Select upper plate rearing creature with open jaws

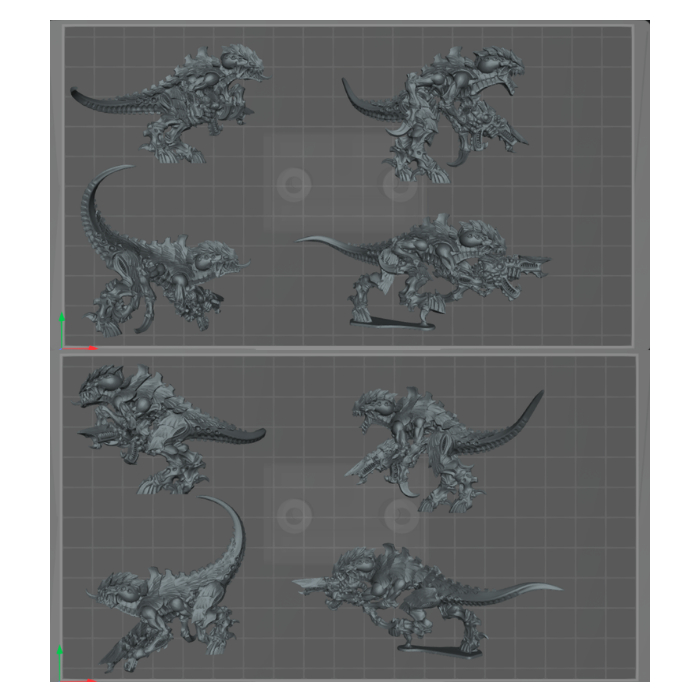(x=435, y=114)
